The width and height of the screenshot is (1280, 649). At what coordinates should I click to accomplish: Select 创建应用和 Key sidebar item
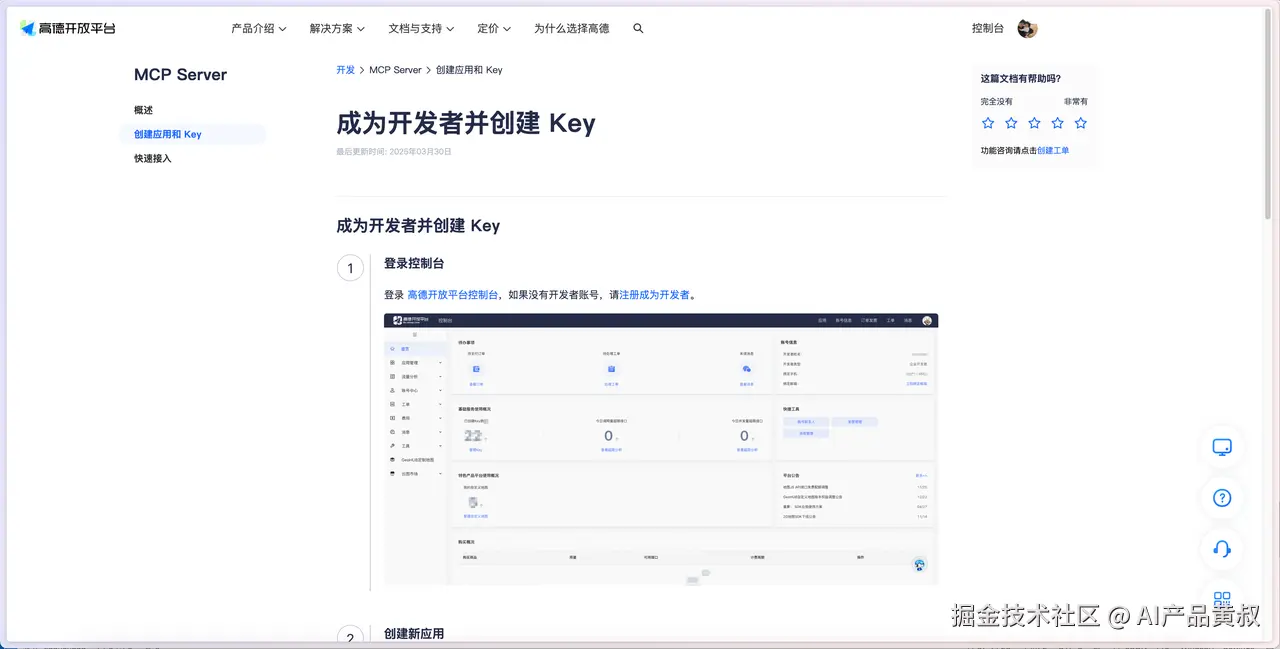pos(193,134)
